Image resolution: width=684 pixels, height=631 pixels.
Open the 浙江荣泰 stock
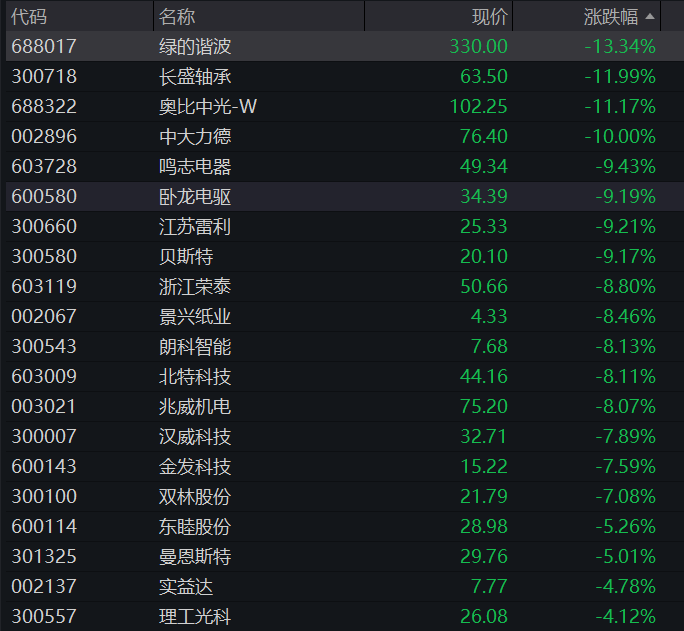tap(195, 287)
